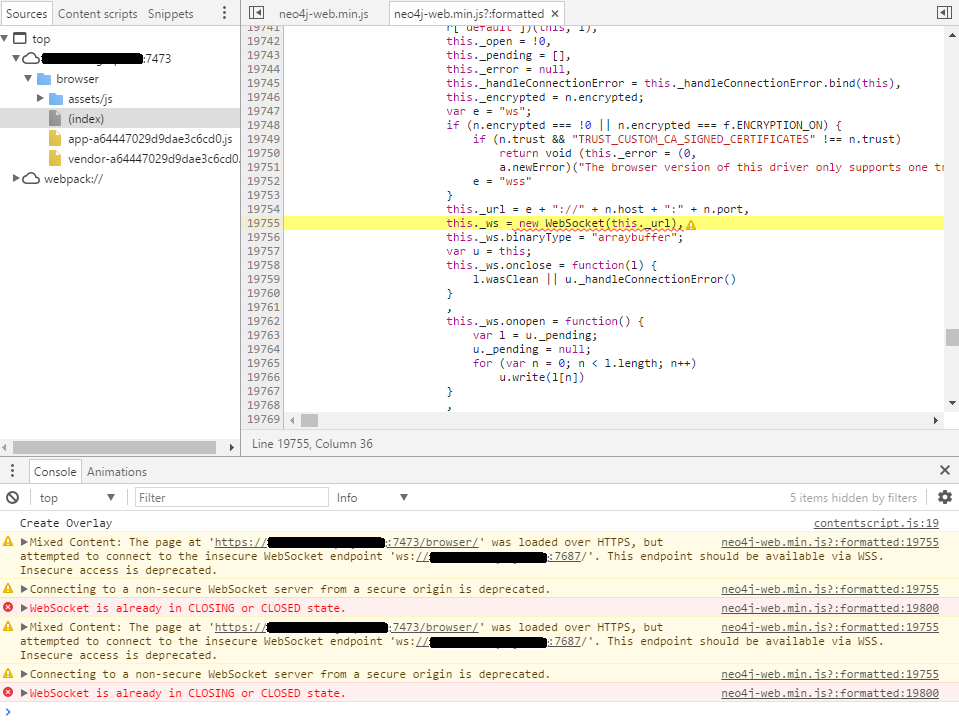Image resolution: width=959 pixels, height=727 pixels.
Task: Expand the second Mixed Content warning
Action: 24,627
